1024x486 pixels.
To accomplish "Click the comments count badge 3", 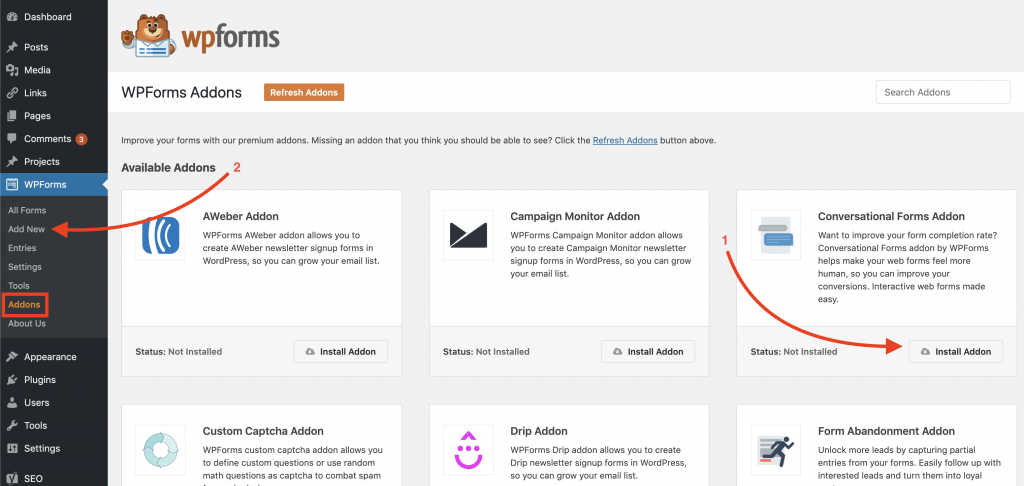I will tap(81, 139).
